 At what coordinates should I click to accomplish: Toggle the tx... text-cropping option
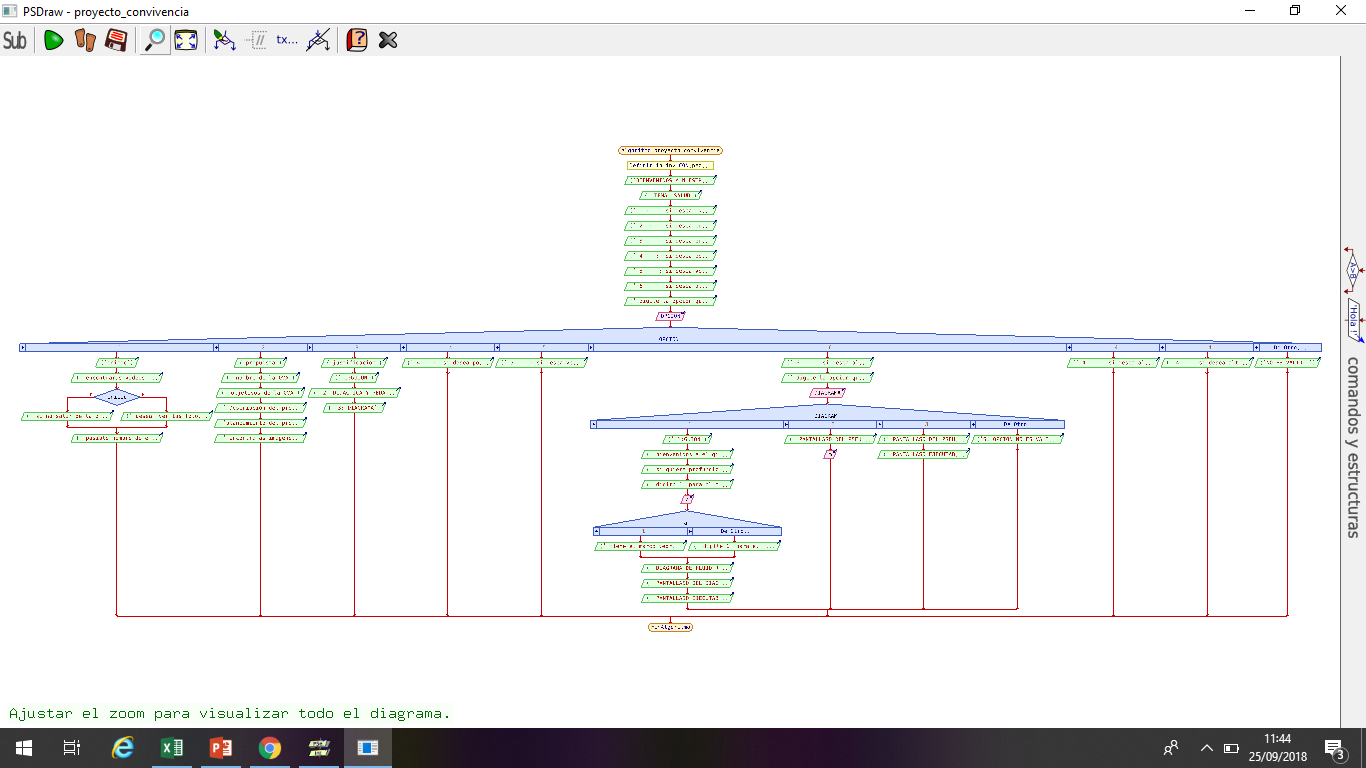(x=287, y=40)
